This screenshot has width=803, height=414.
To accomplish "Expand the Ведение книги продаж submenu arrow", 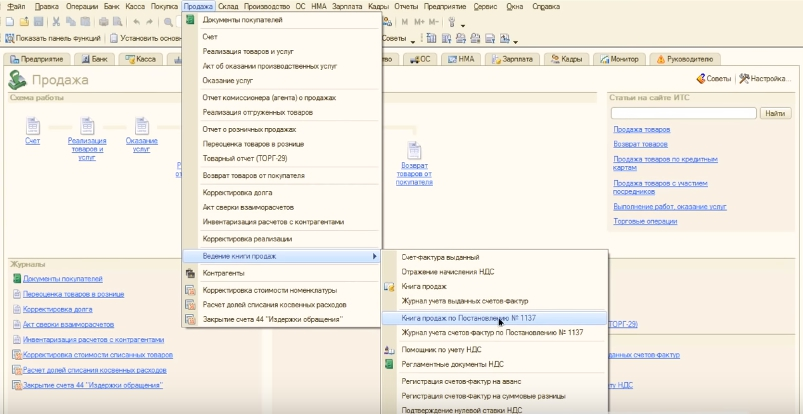I will pos(375,257).
